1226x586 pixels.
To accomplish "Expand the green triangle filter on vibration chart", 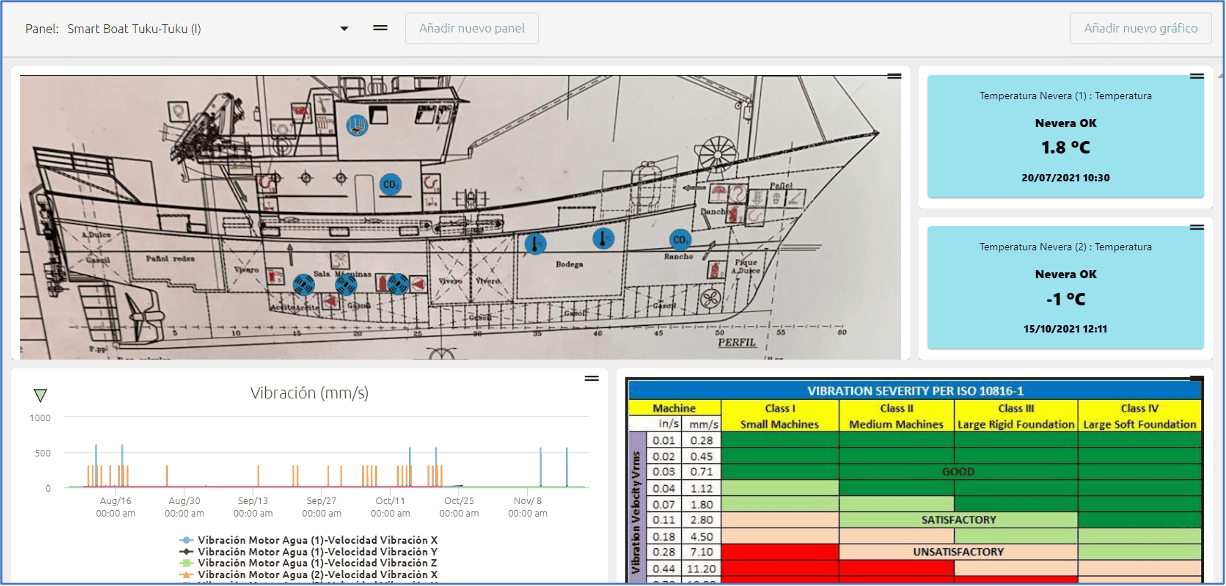I will coord(40,396).
